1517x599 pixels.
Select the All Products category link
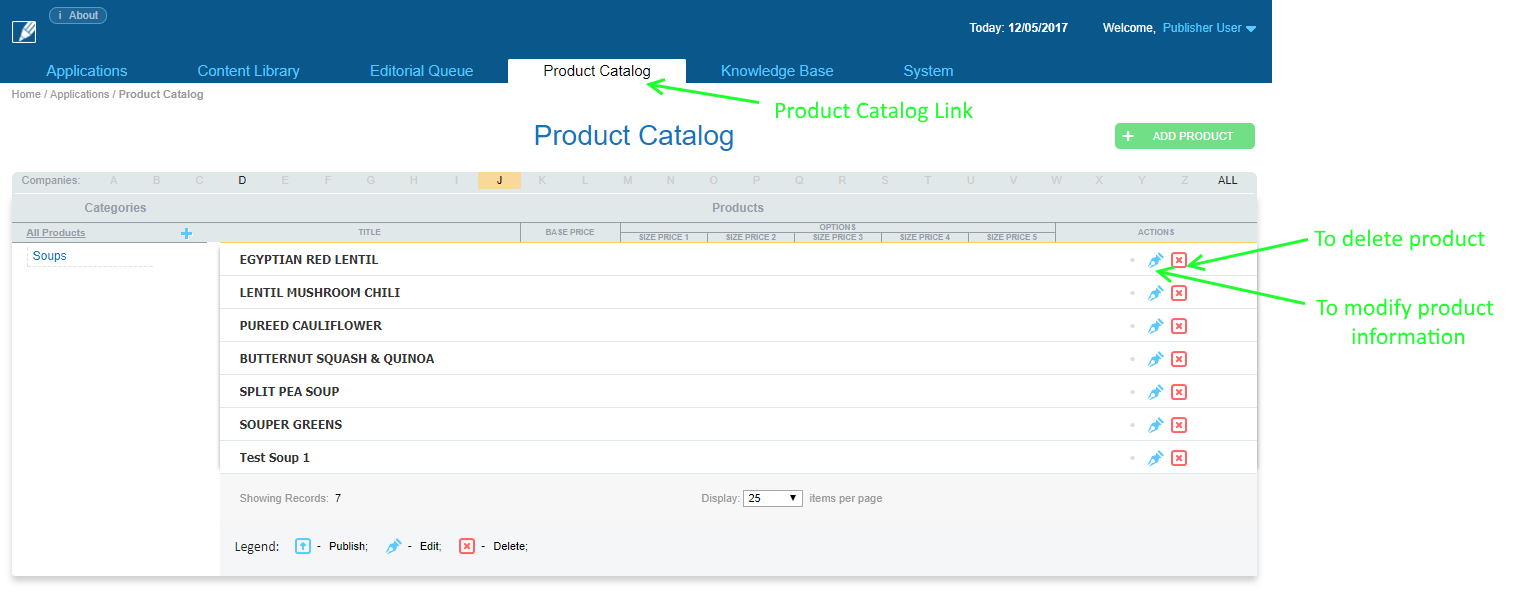pyautogui.click(x=56, y=233)
